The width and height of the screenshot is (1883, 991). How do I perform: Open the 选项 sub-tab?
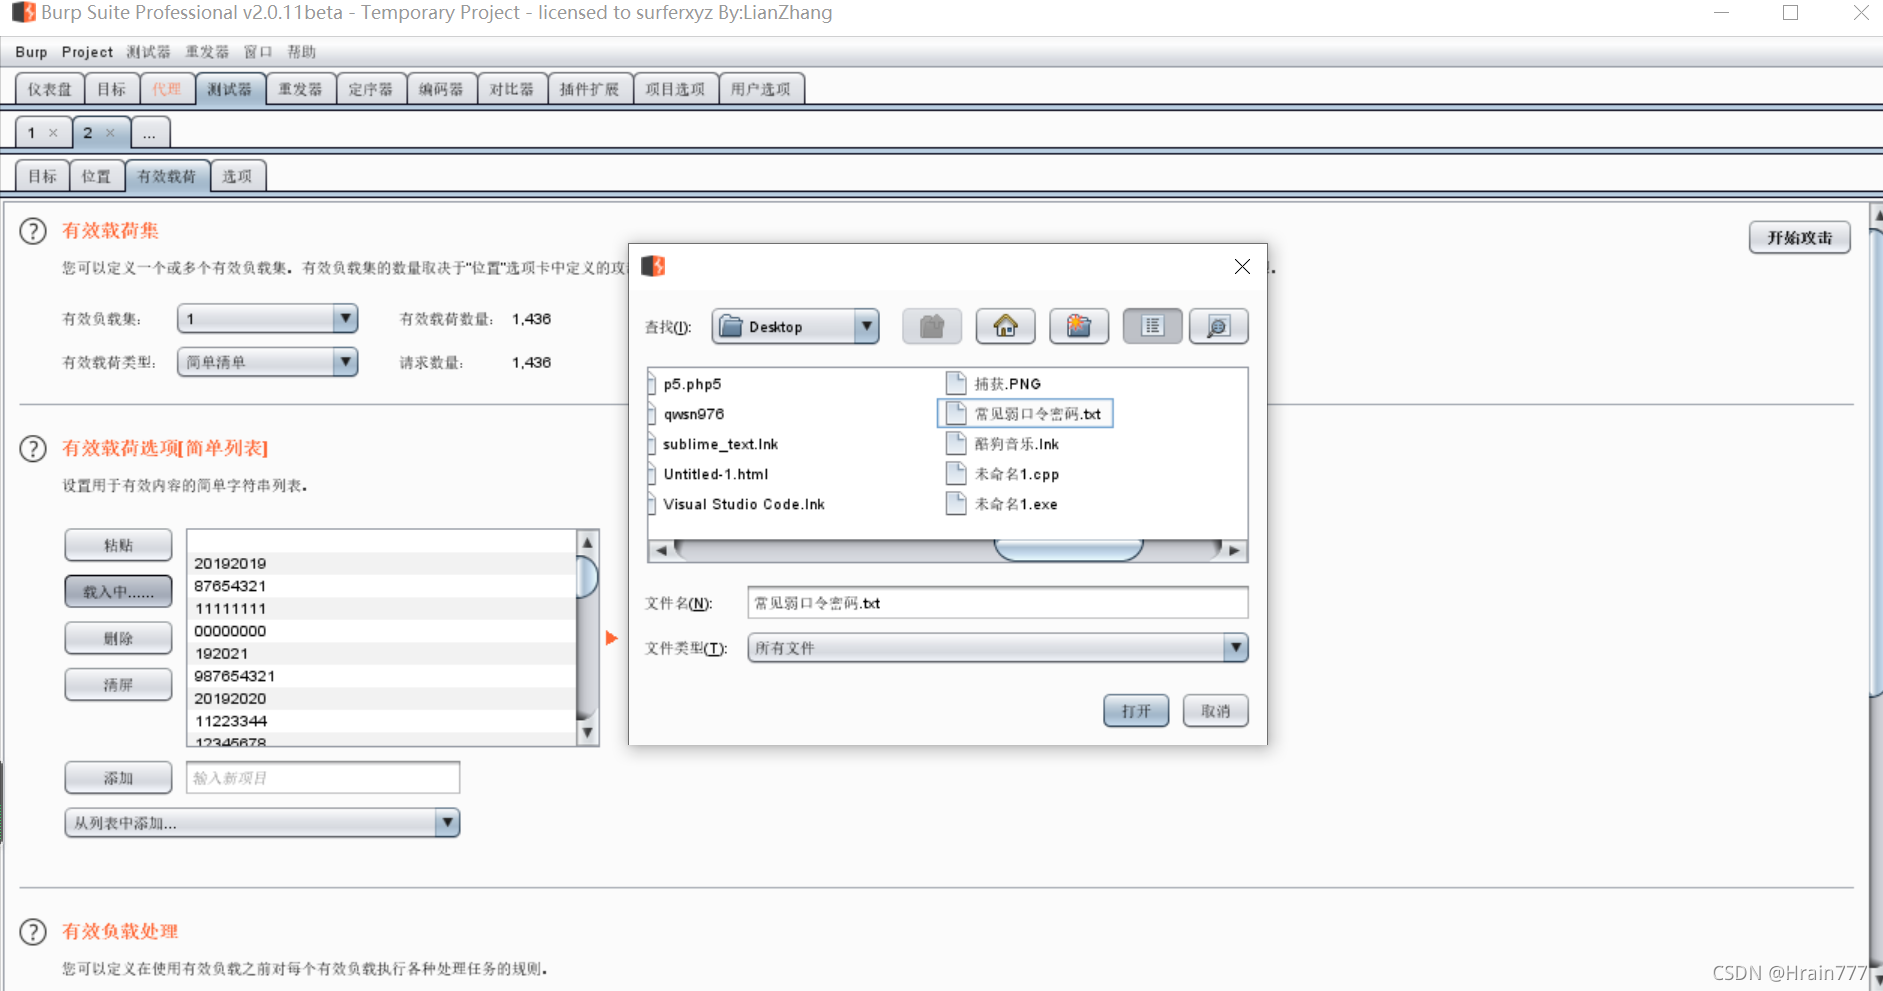point(237,176)
